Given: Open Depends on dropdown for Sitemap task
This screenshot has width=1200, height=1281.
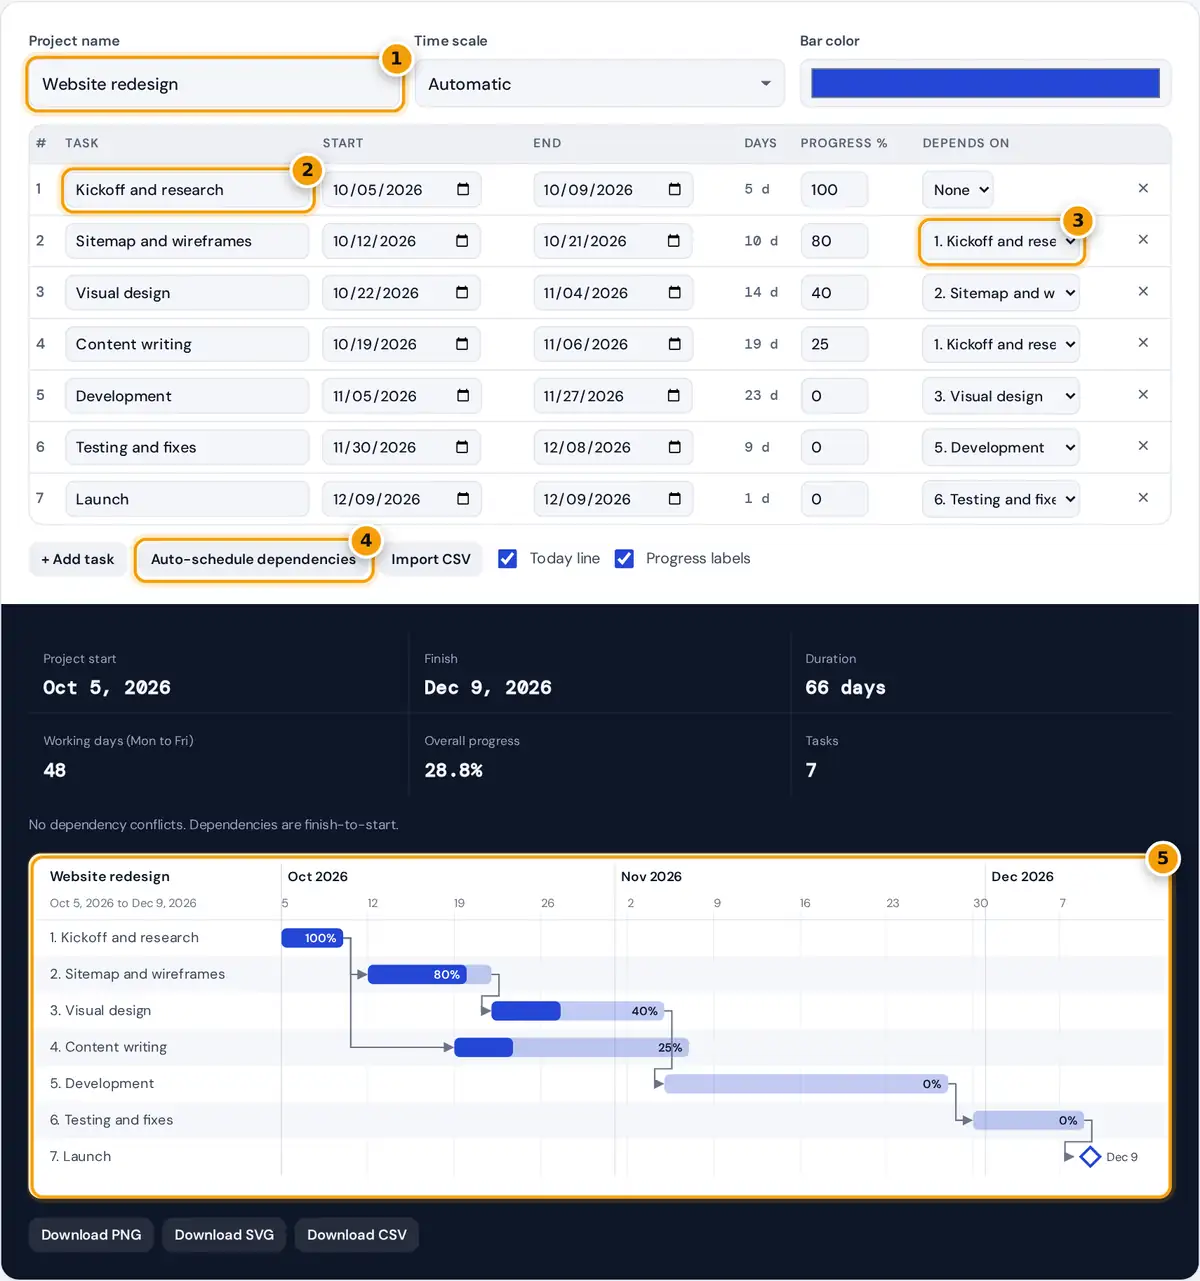Looking at the screenshot, I should click(1001, 241).
